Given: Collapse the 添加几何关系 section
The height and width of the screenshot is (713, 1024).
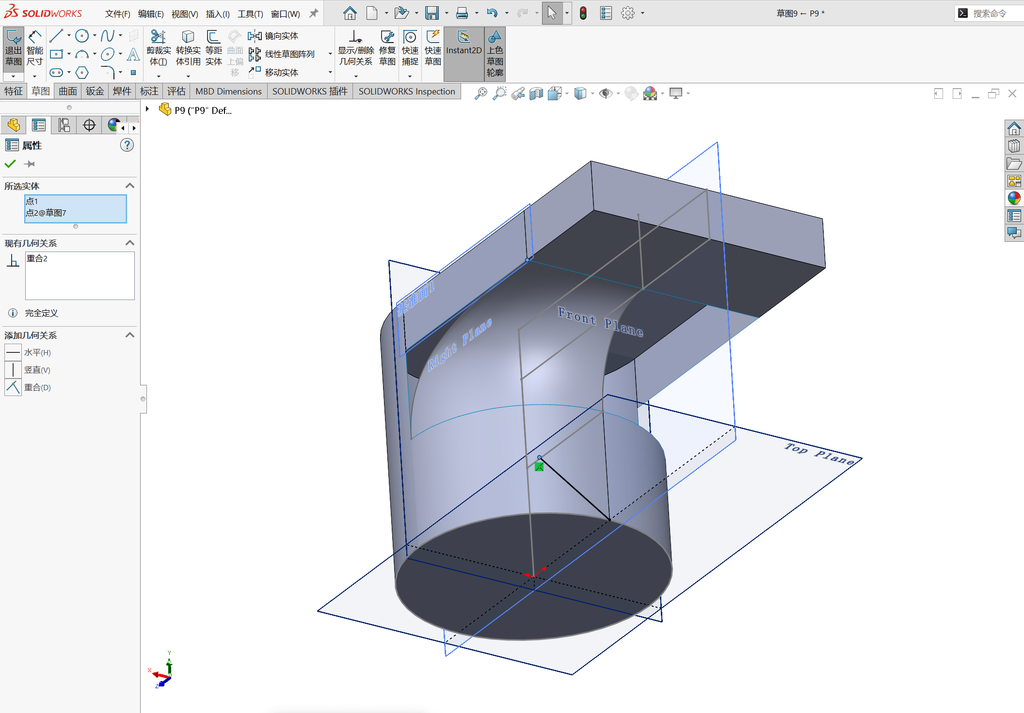Looking at the screenshot, I should point(129,335).
